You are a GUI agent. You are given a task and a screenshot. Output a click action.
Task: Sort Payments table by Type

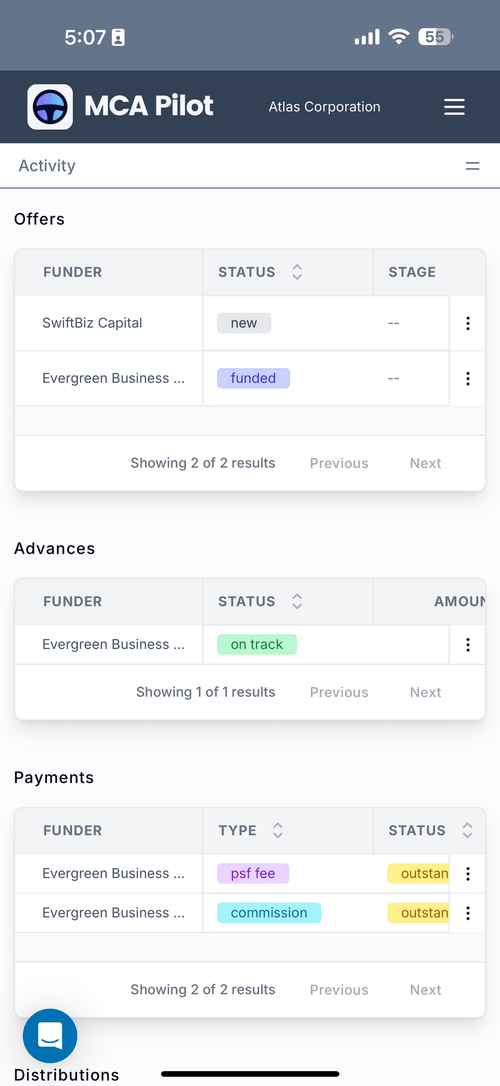tap(278, 830)
